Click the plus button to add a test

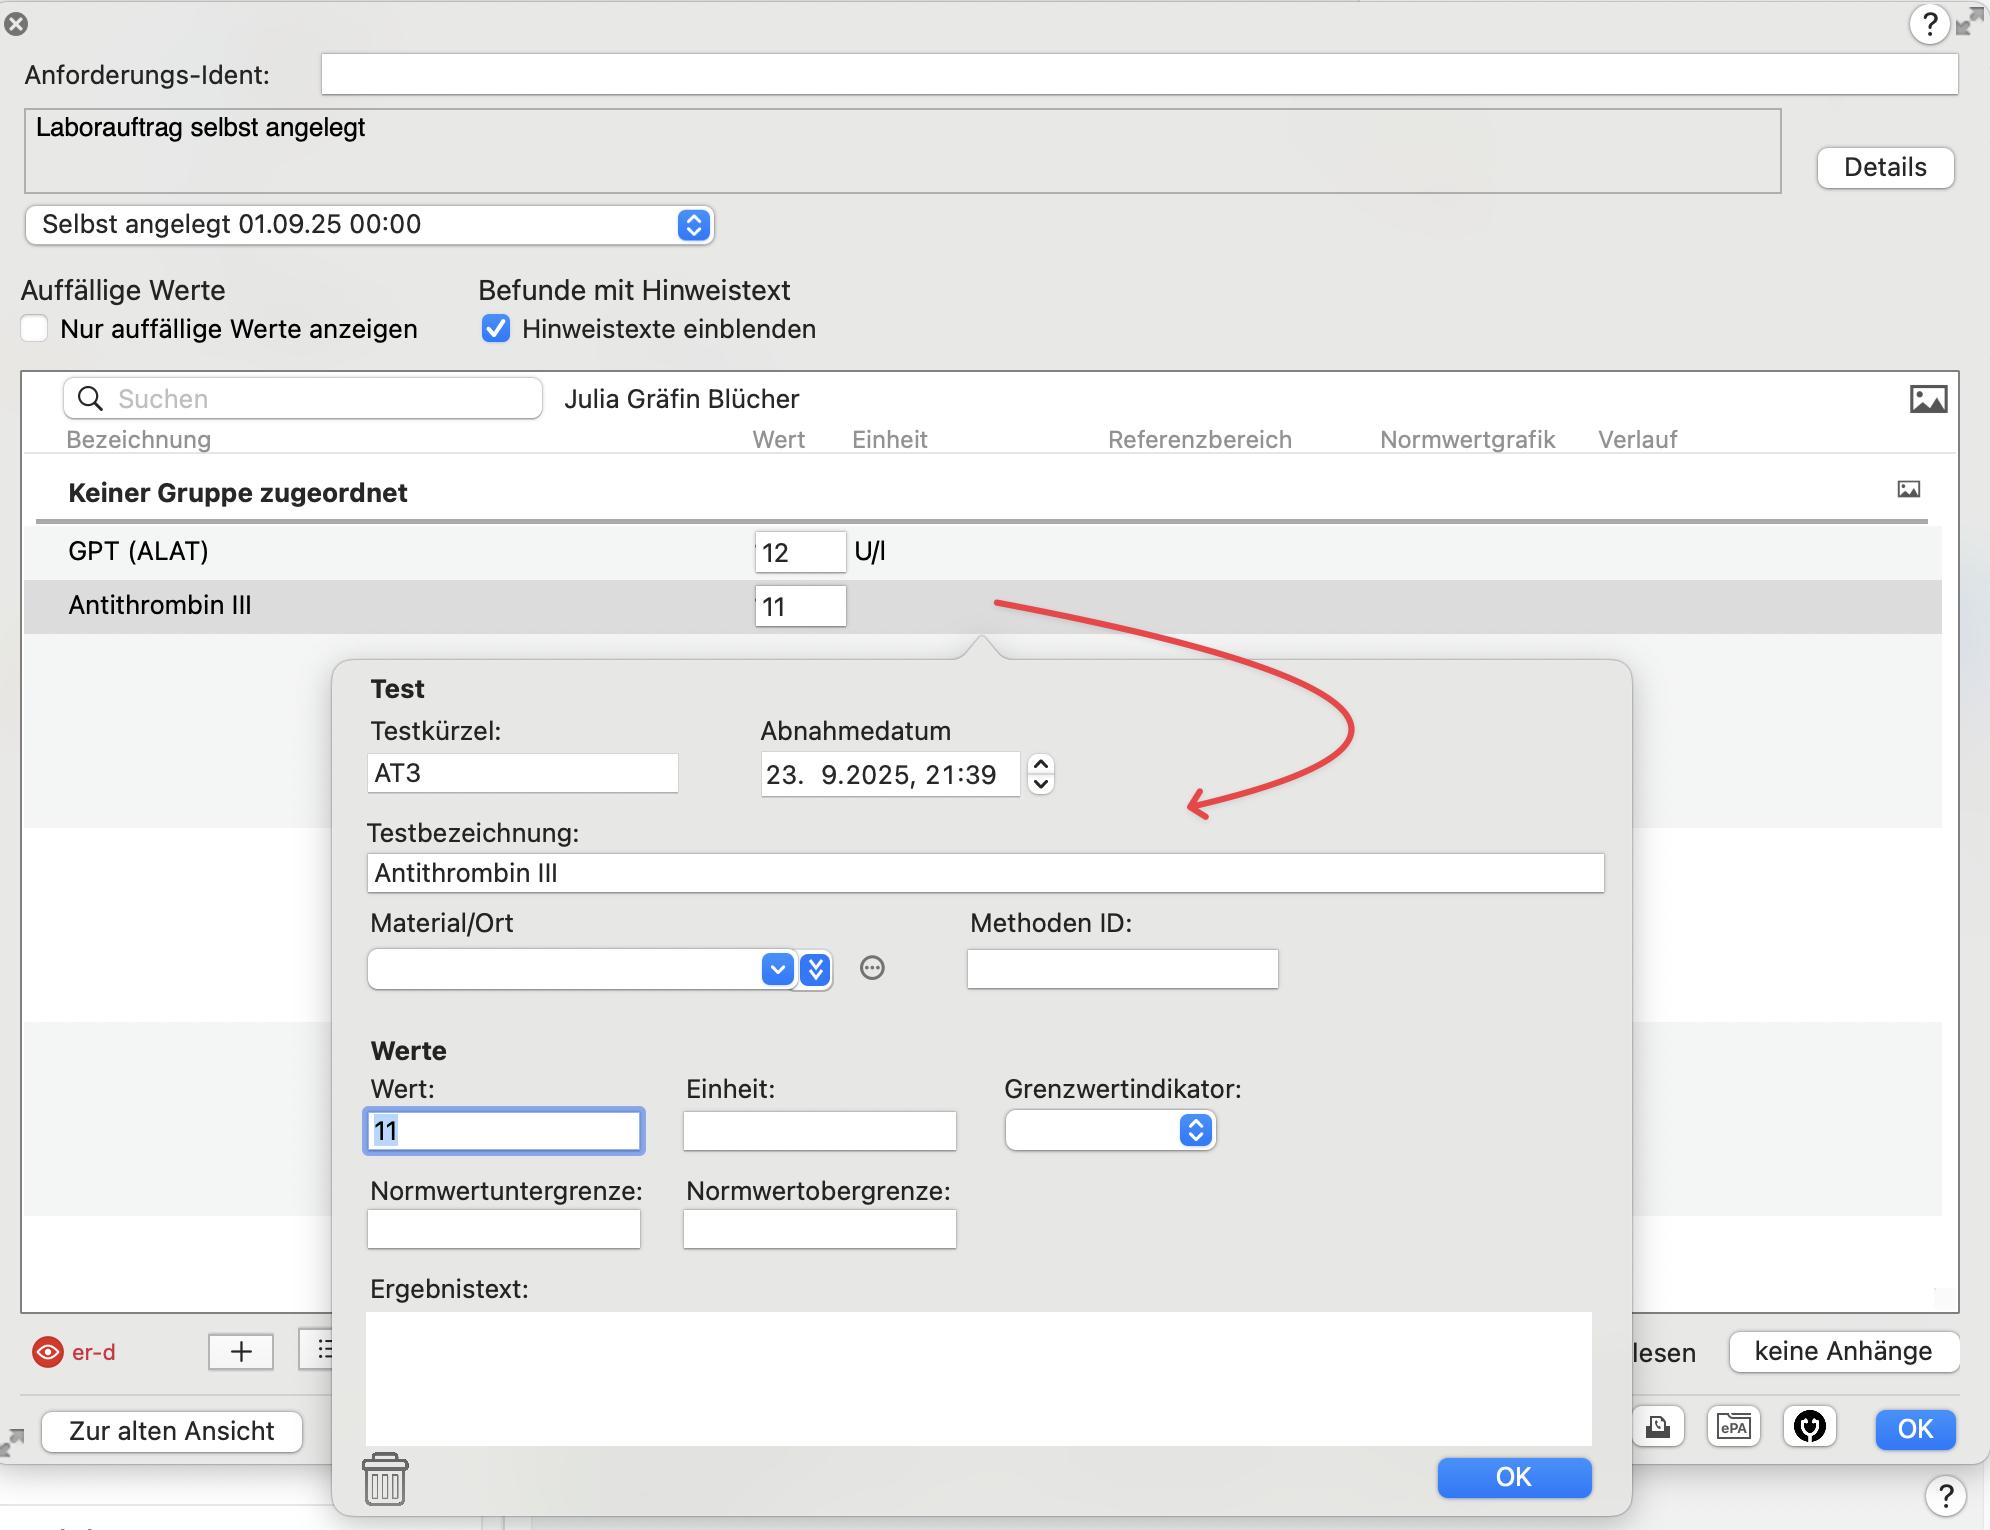coord(241,1352)
